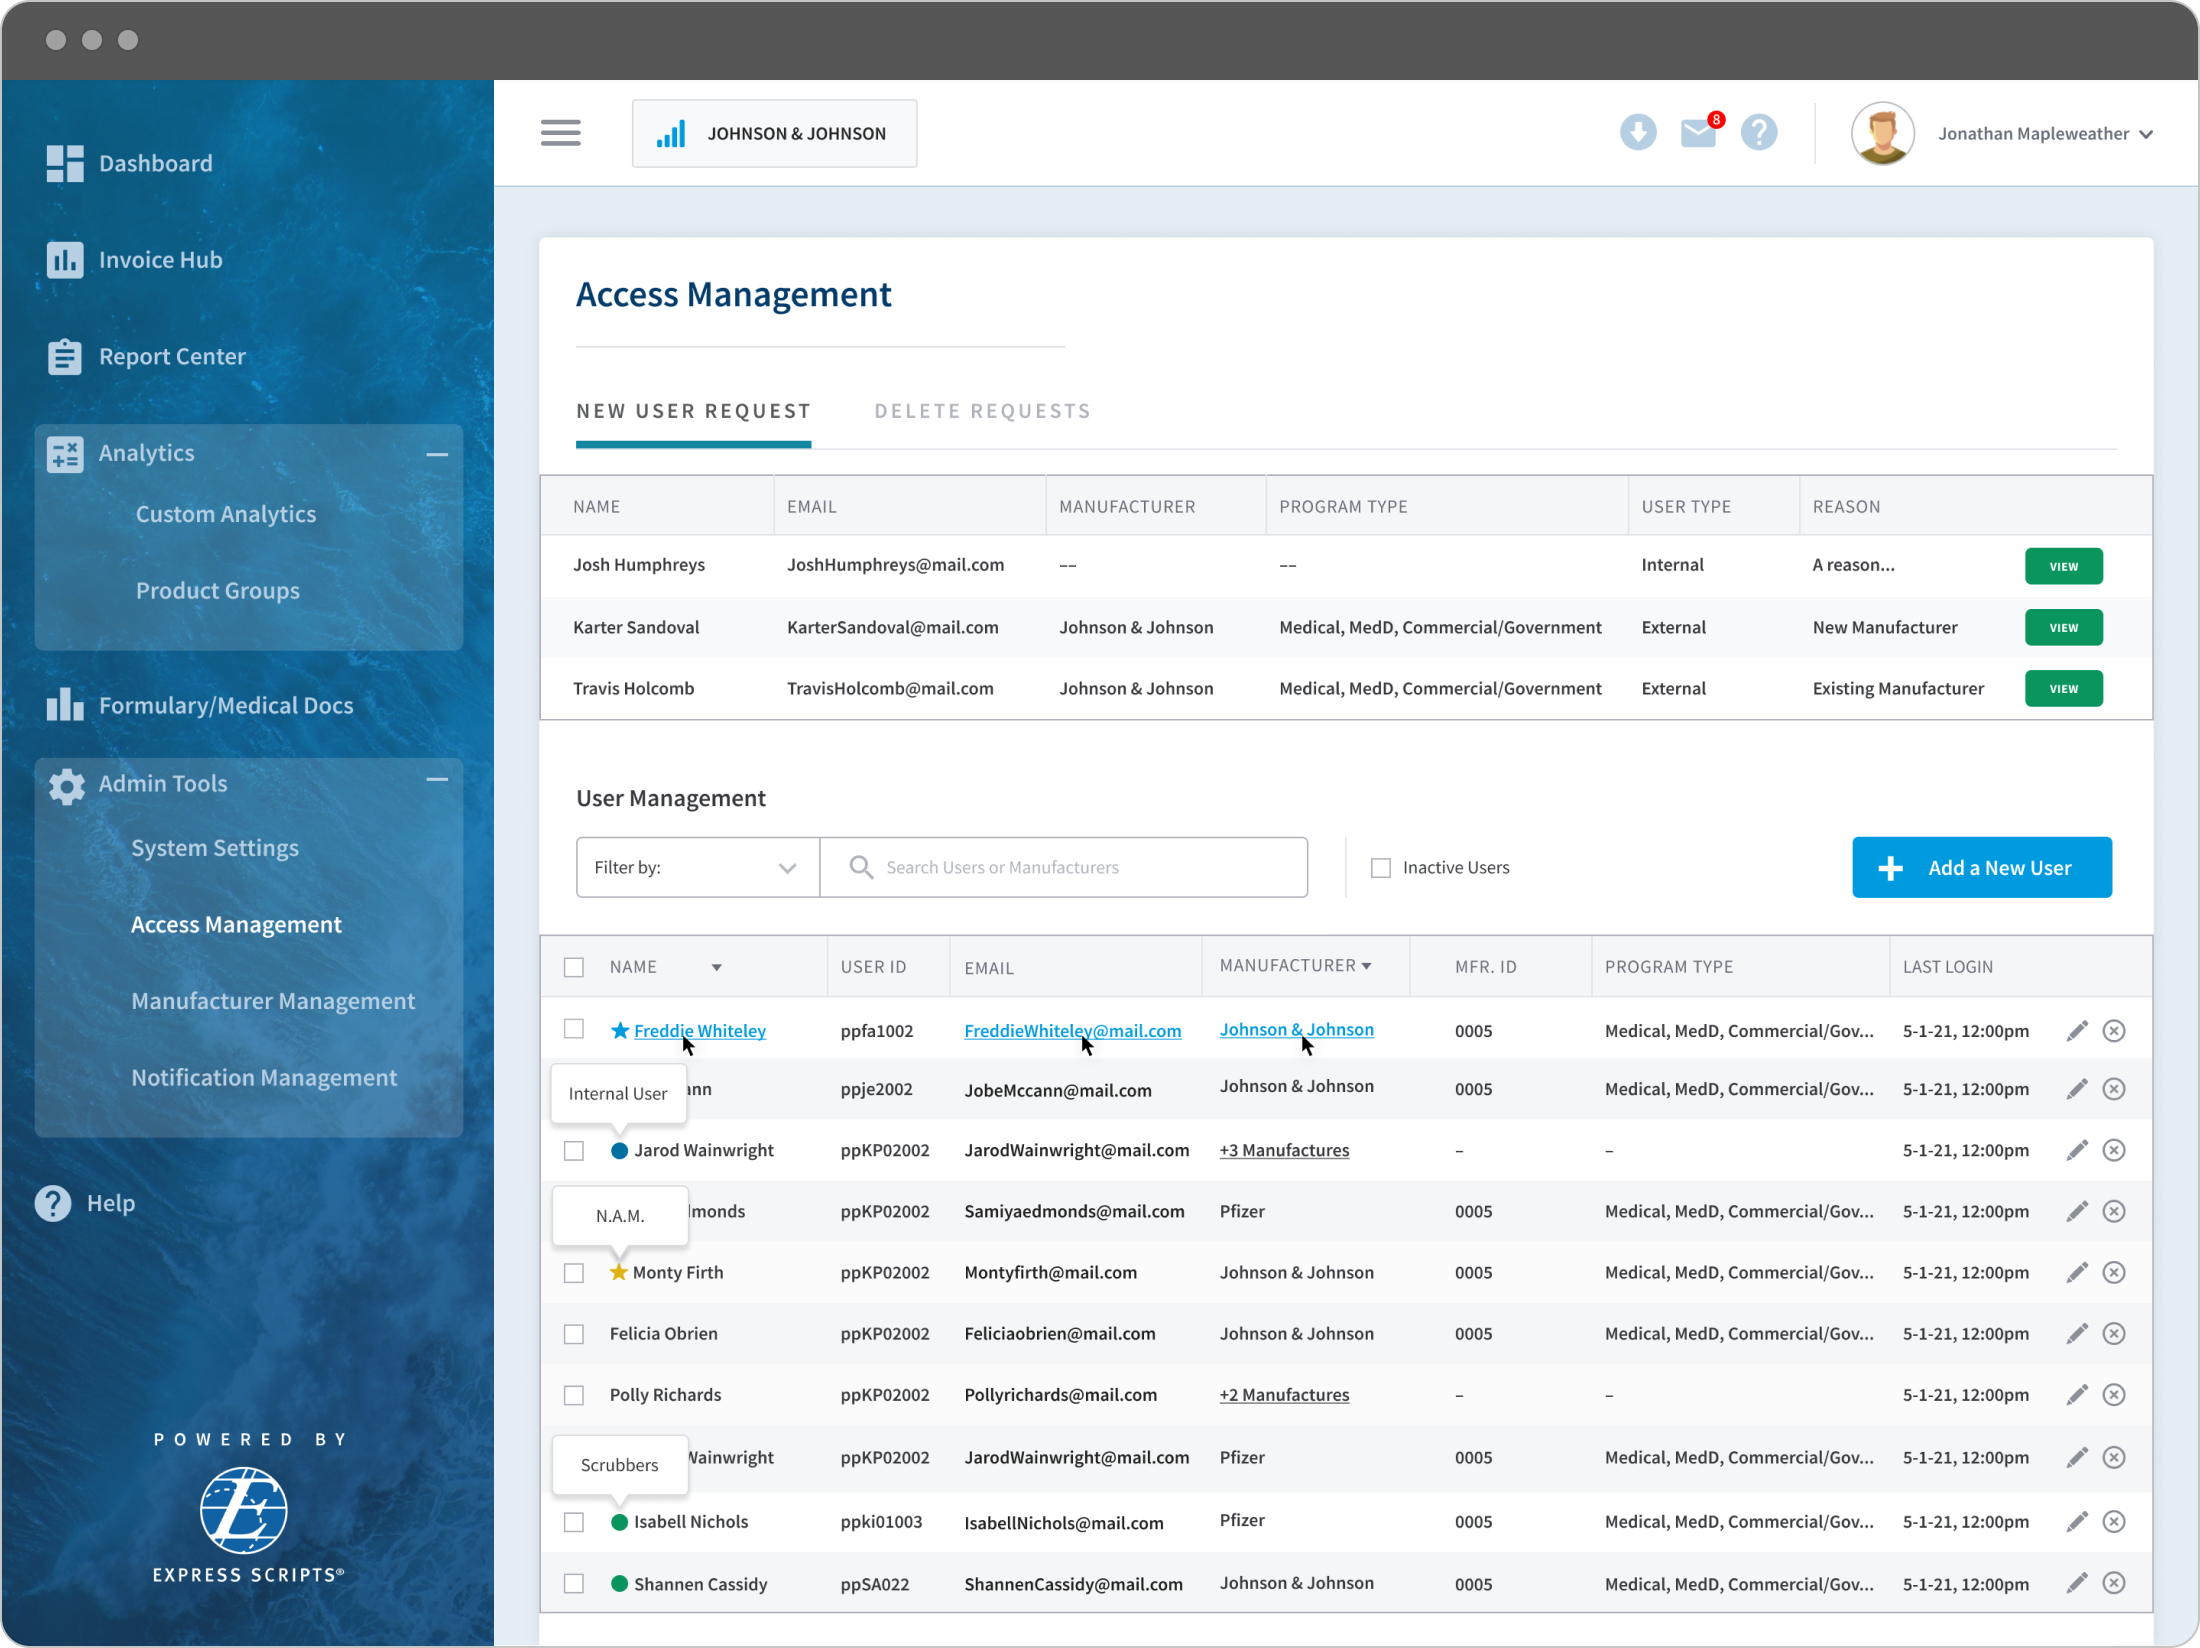The image size is (2200, 1648).
Task: Delete Shannen Cassidy with circle X icon
Action: tap(2114, 1584)
